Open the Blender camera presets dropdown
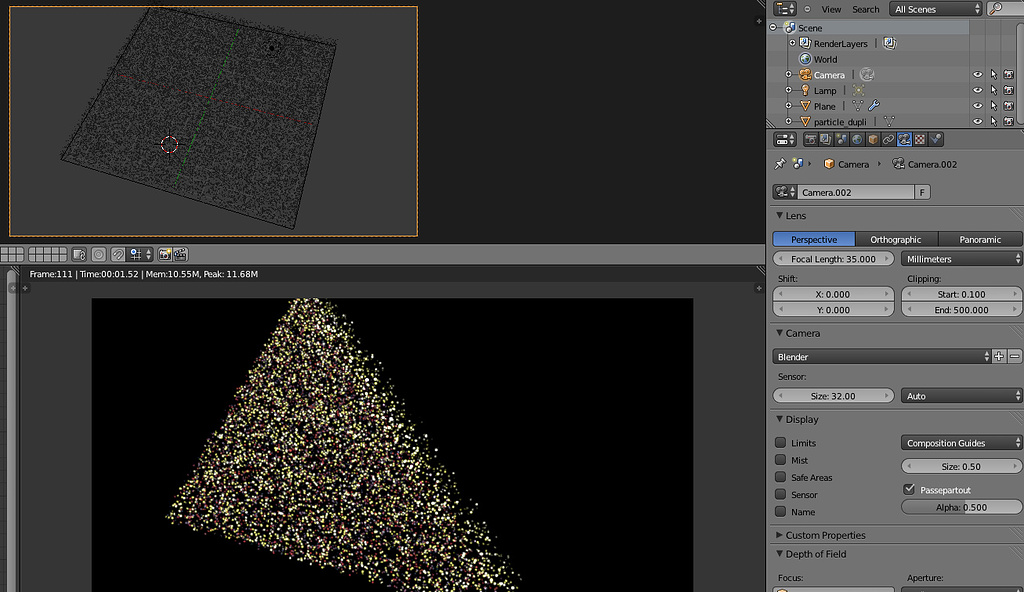The image size is (1024, 592). click(x=882, y=357)
